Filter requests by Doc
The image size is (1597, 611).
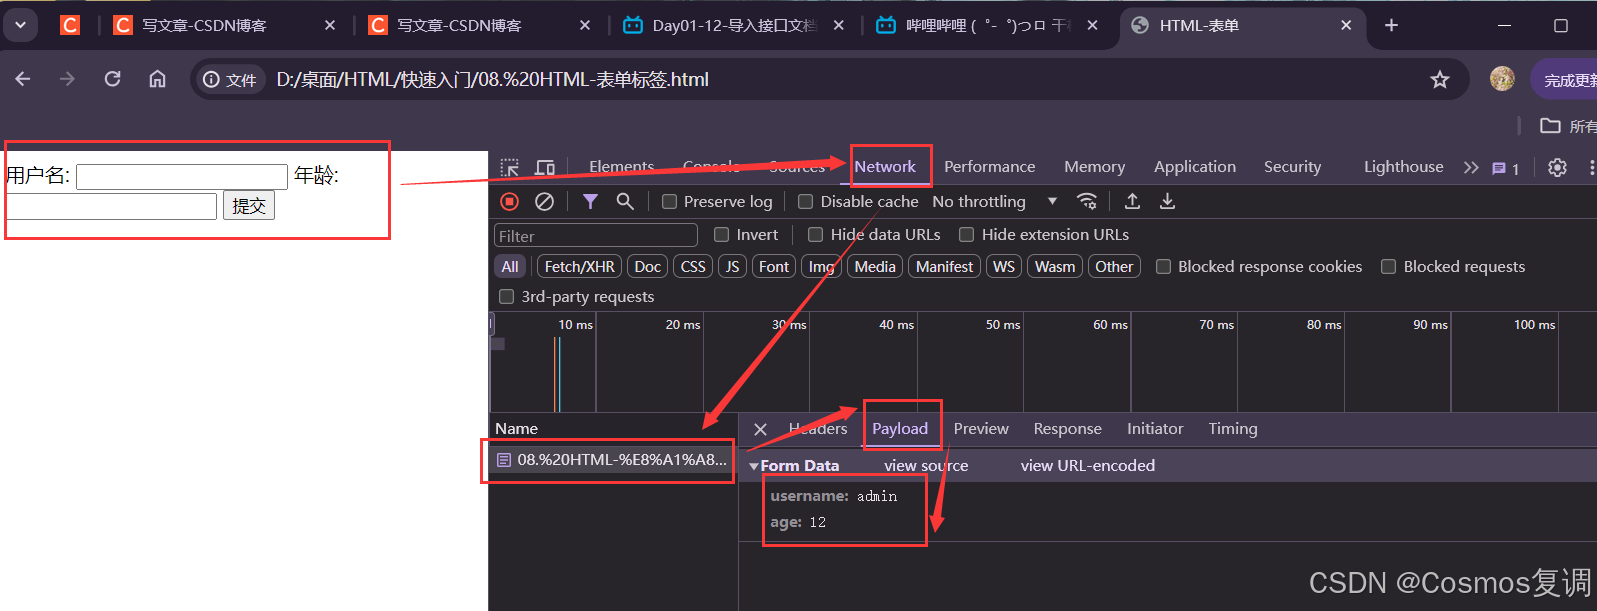[647, 266]
